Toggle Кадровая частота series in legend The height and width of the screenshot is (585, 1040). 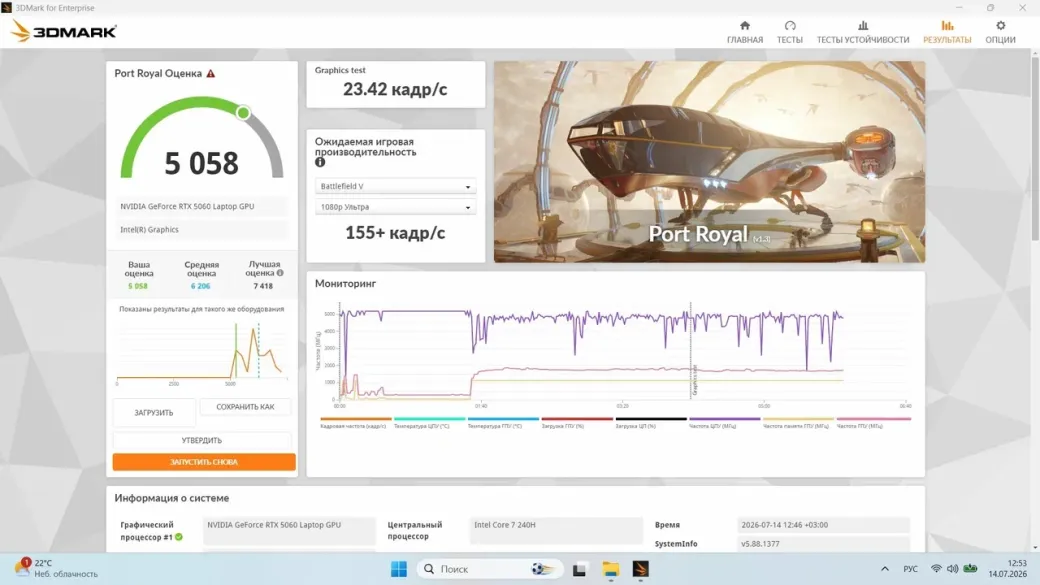pos(356,422)
